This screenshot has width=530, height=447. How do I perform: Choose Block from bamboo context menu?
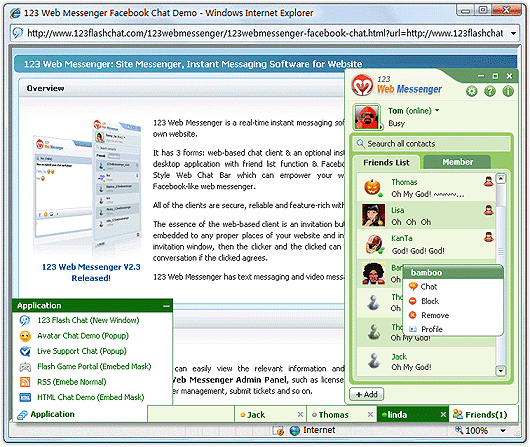click(x=430, y=301)
